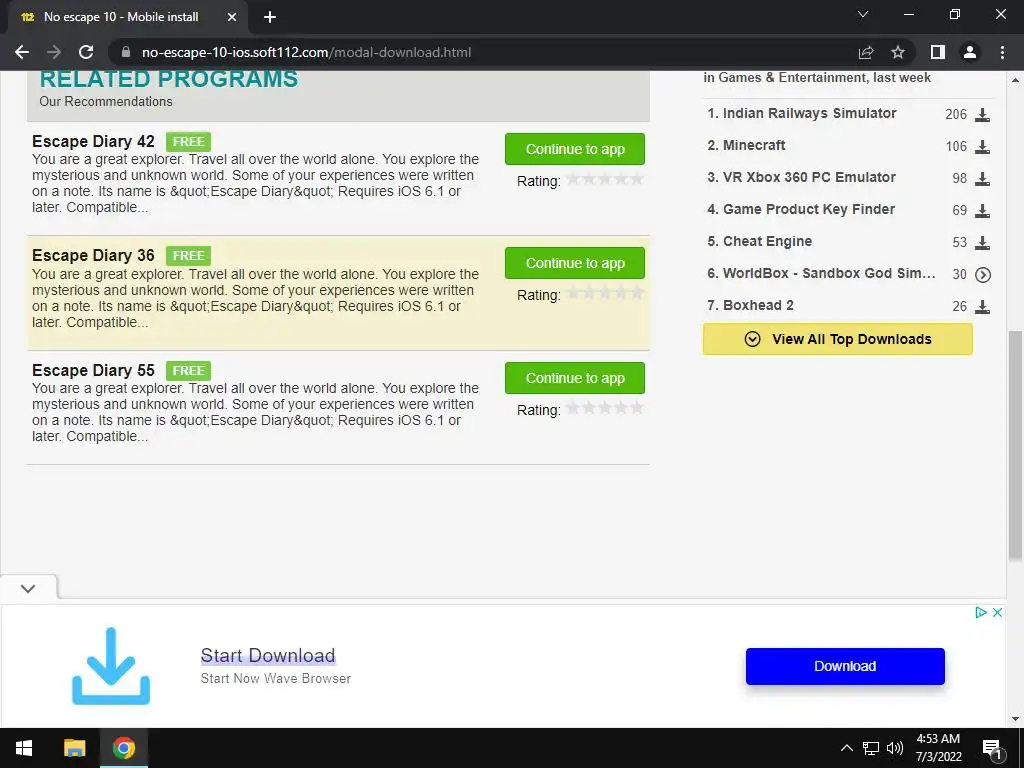
Task: Continue to app for Escape Diary 55
Action: tap(575, 378)
